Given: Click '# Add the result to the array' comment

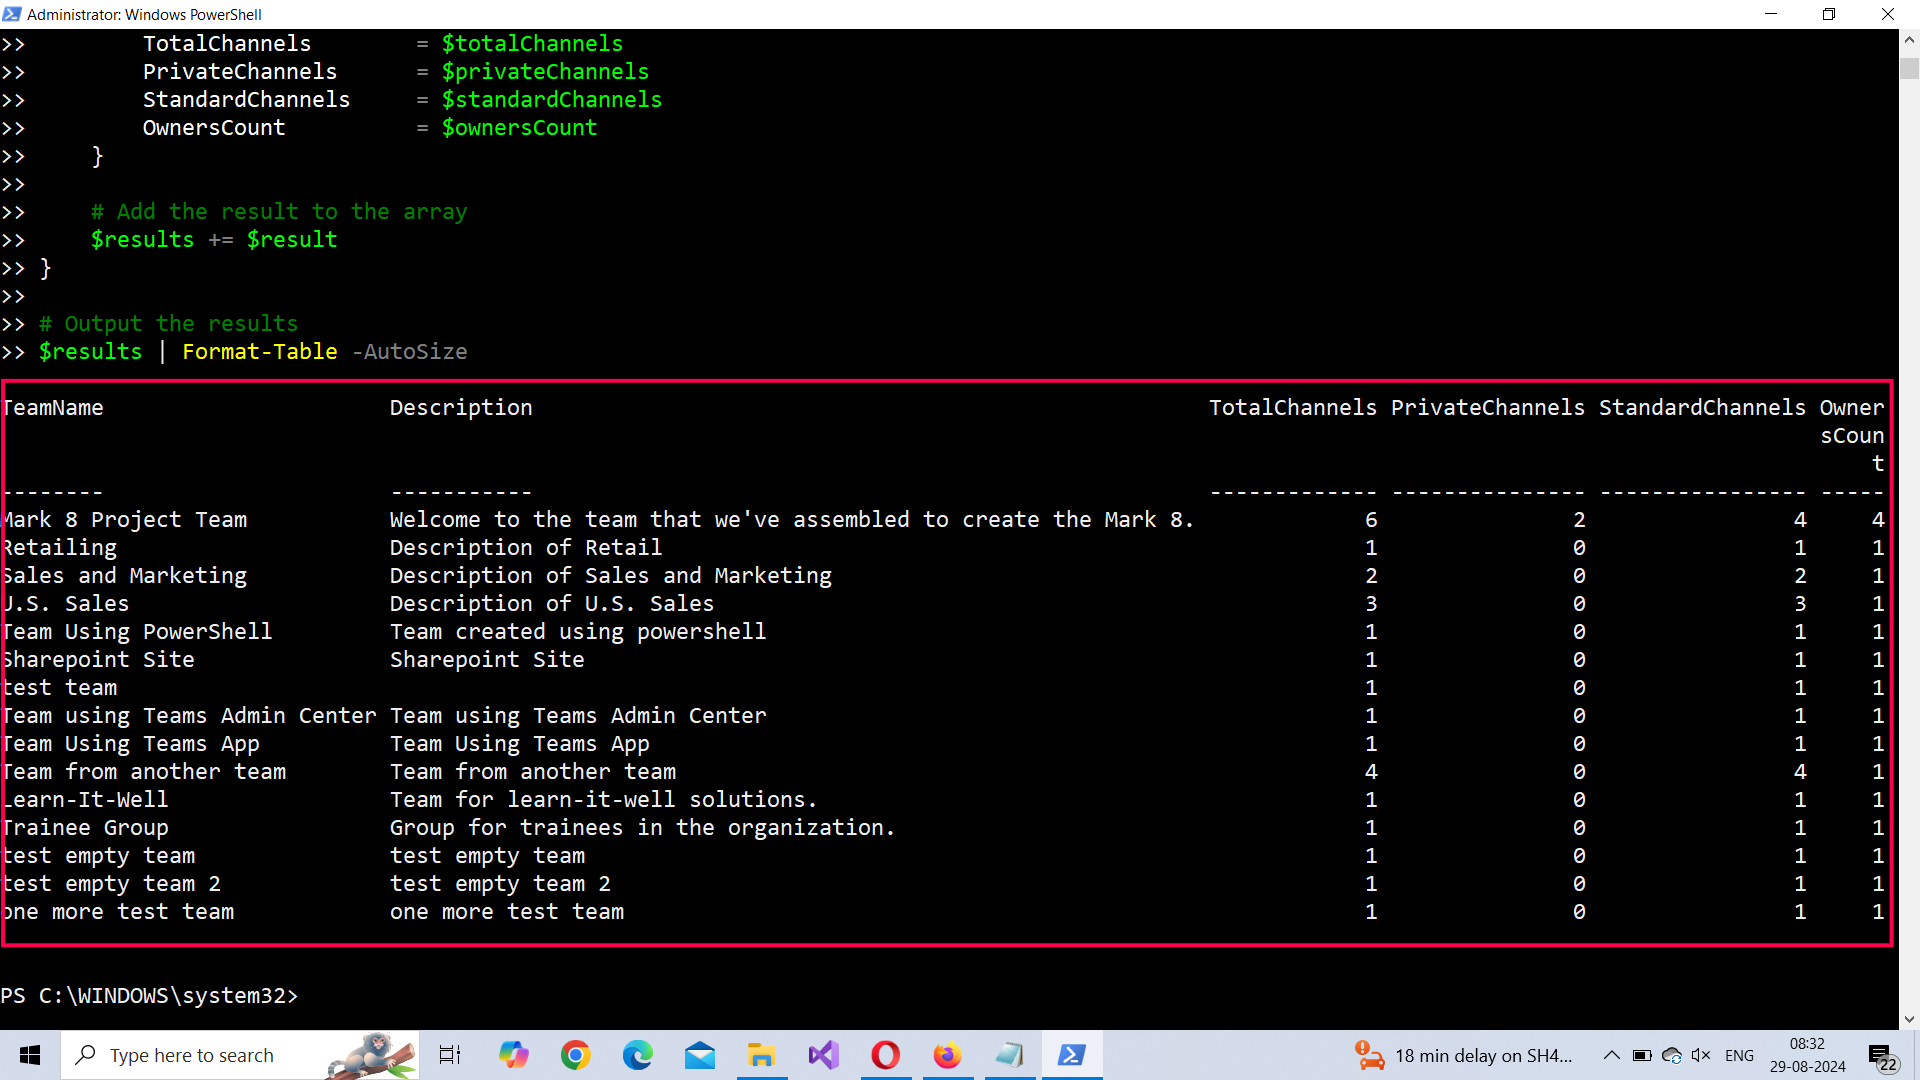Looking at the screenshot, I should click(x=279, y=212).
